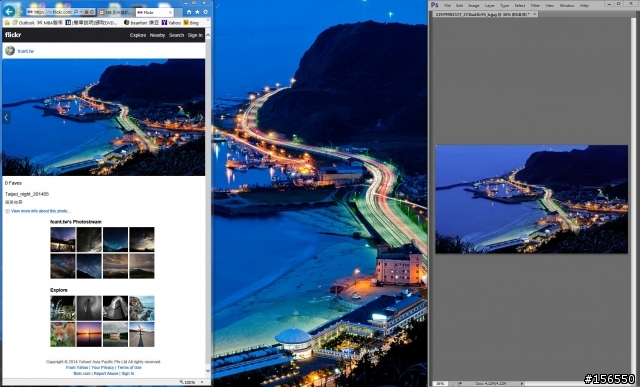Click 'Terms of Use' footer link
The image size is (640, 387).
pyautogui.click(x=129, y=367)
